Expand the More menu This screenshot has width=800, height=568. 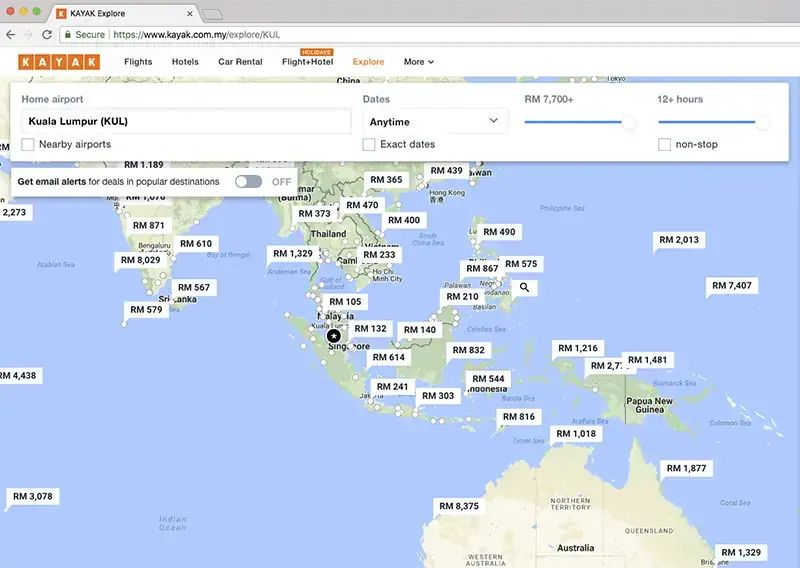point(419,62)
